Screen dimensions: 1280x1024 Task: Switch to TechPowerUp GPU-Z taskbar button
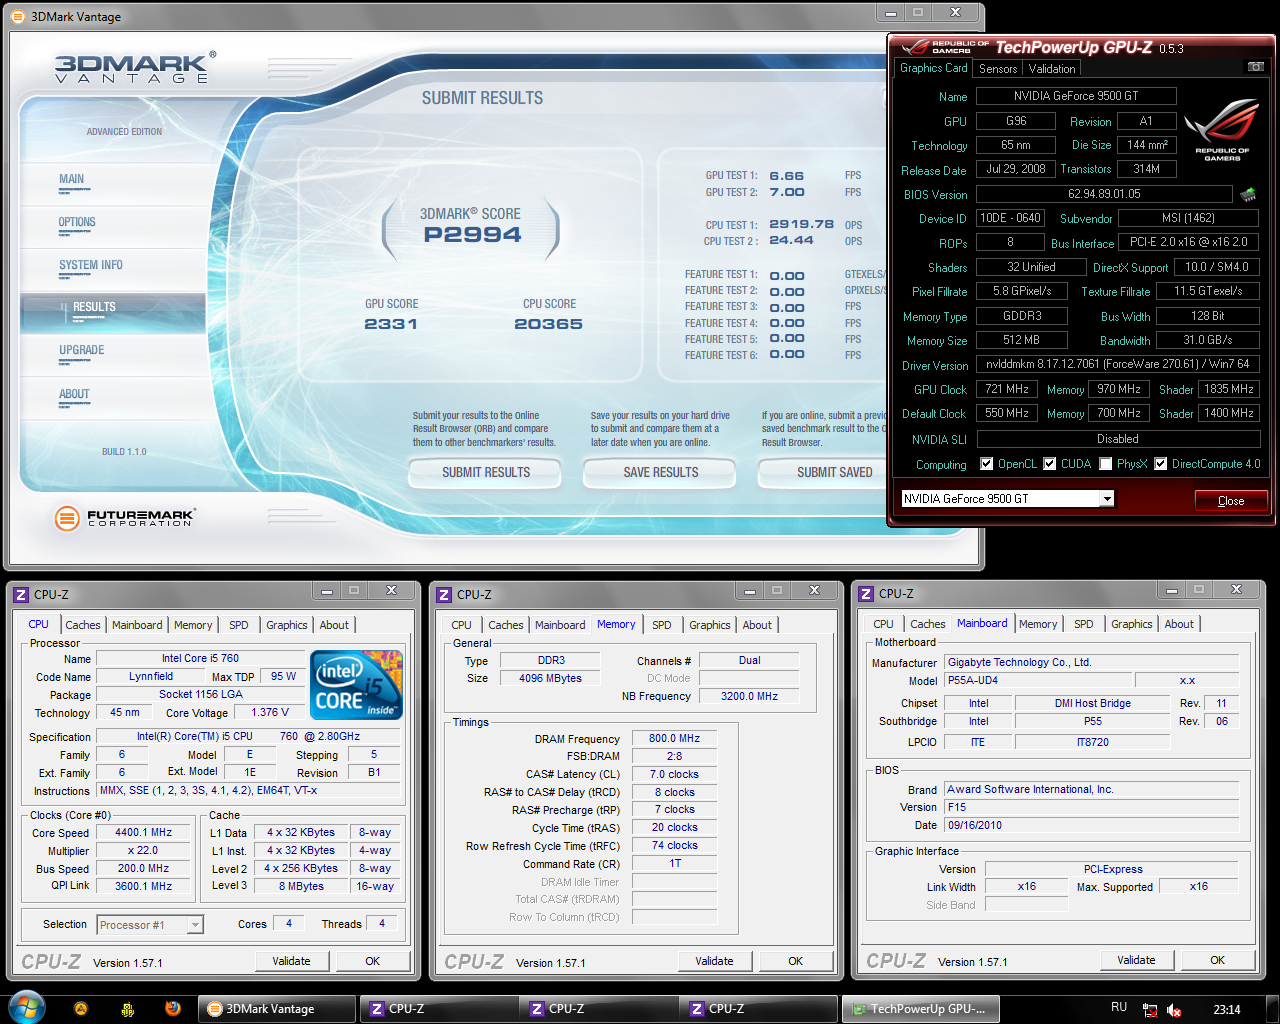920,1009
